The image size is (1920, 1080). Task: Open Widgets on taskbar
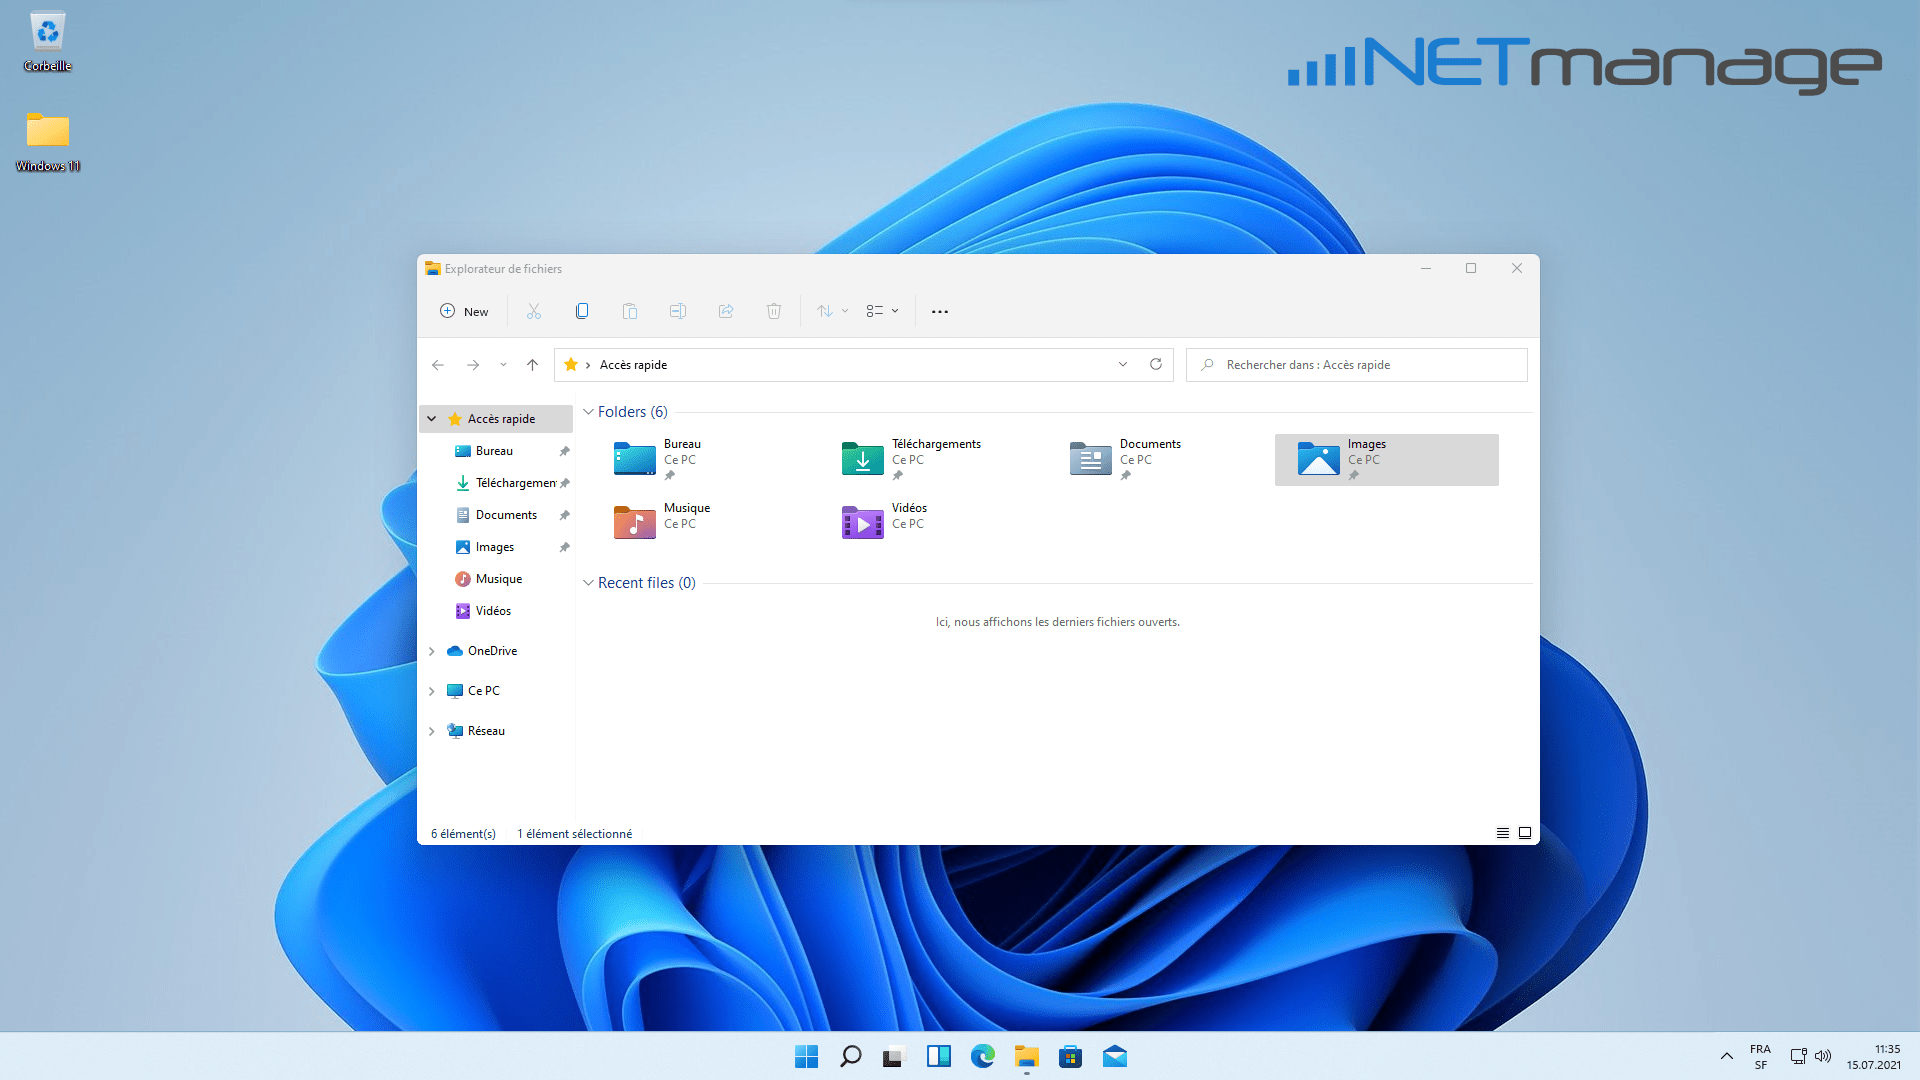point(938,1056)
